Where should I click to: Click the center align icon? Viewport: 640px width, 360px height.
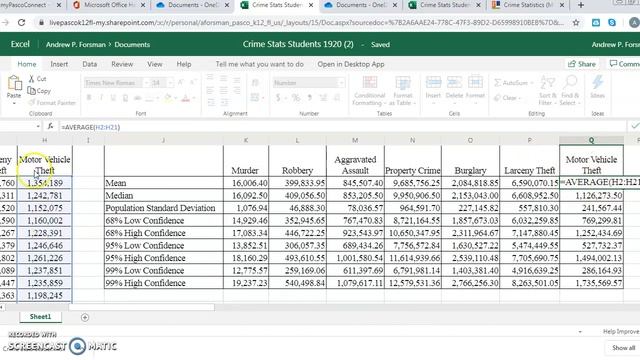[223, 90]
